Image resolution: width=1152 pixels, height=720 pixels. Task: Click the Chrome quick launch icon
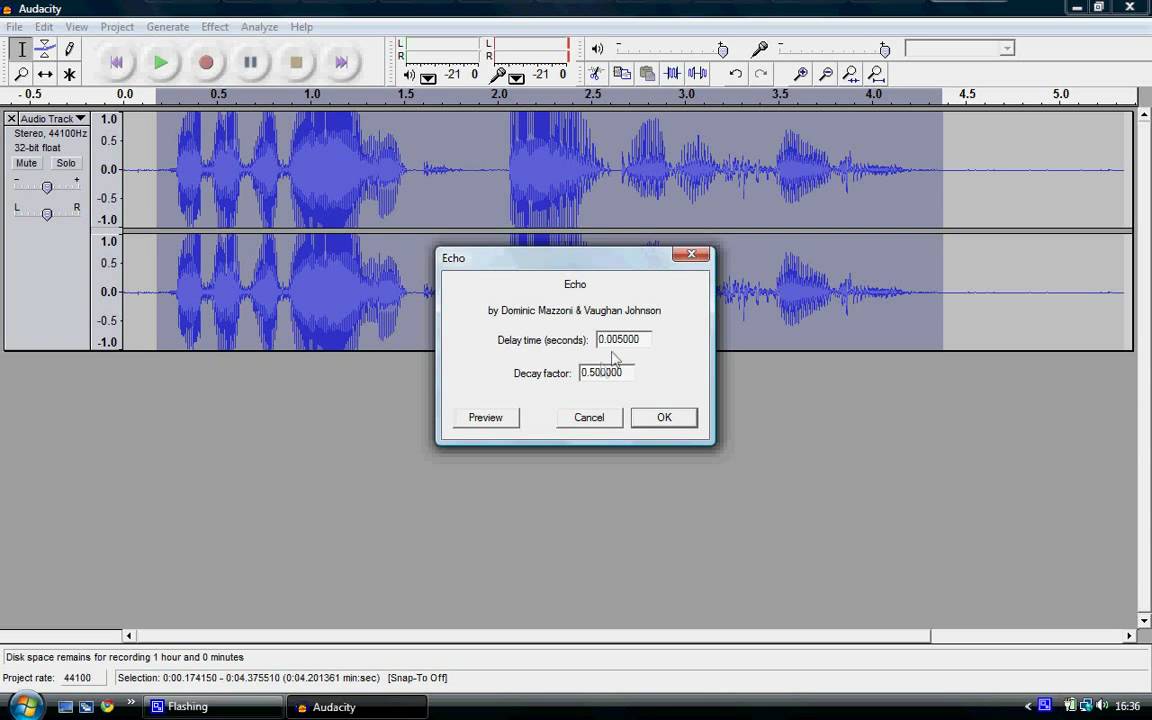[x=108, y=706]
